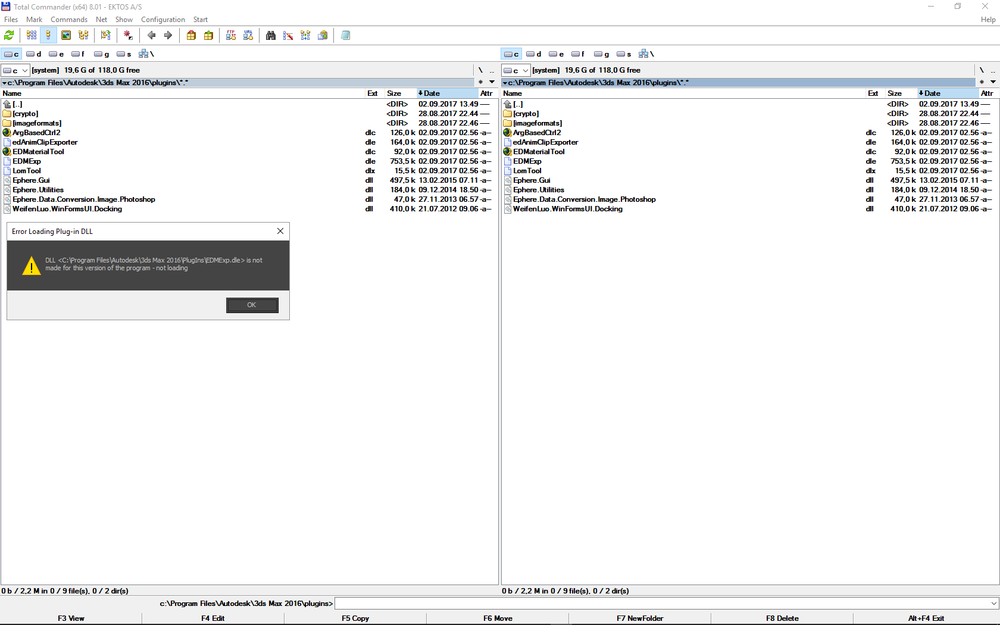Click OK in the Error Loading Plug-in dialog

[x=252, y=305]
